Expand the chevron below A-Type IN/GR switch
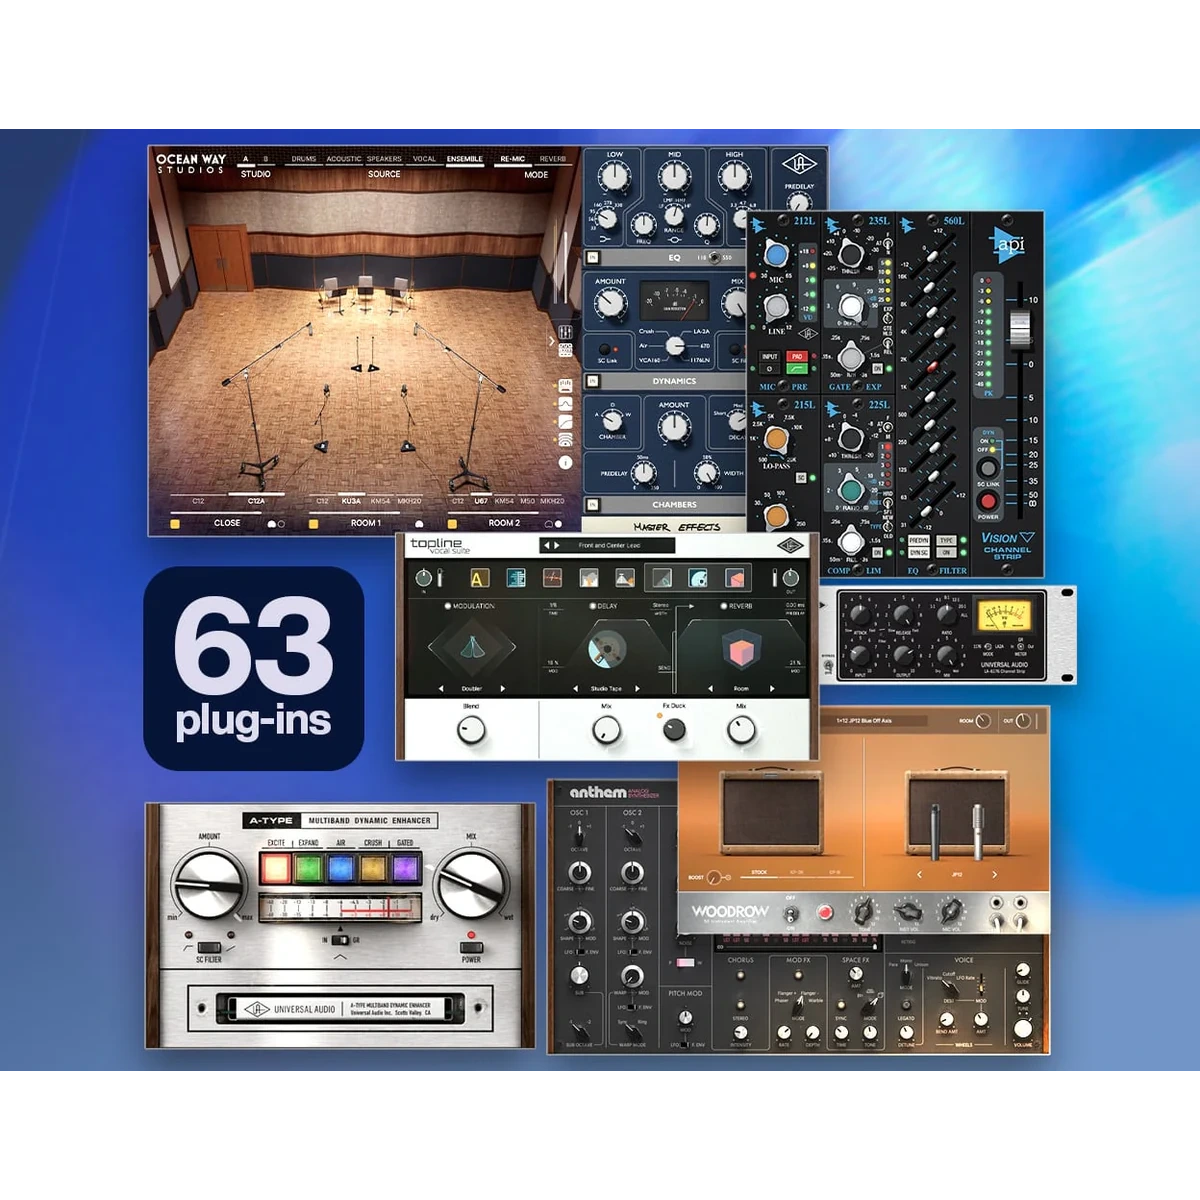The height and width of the screenshot is (1200, 1200). tap(340, 957)
